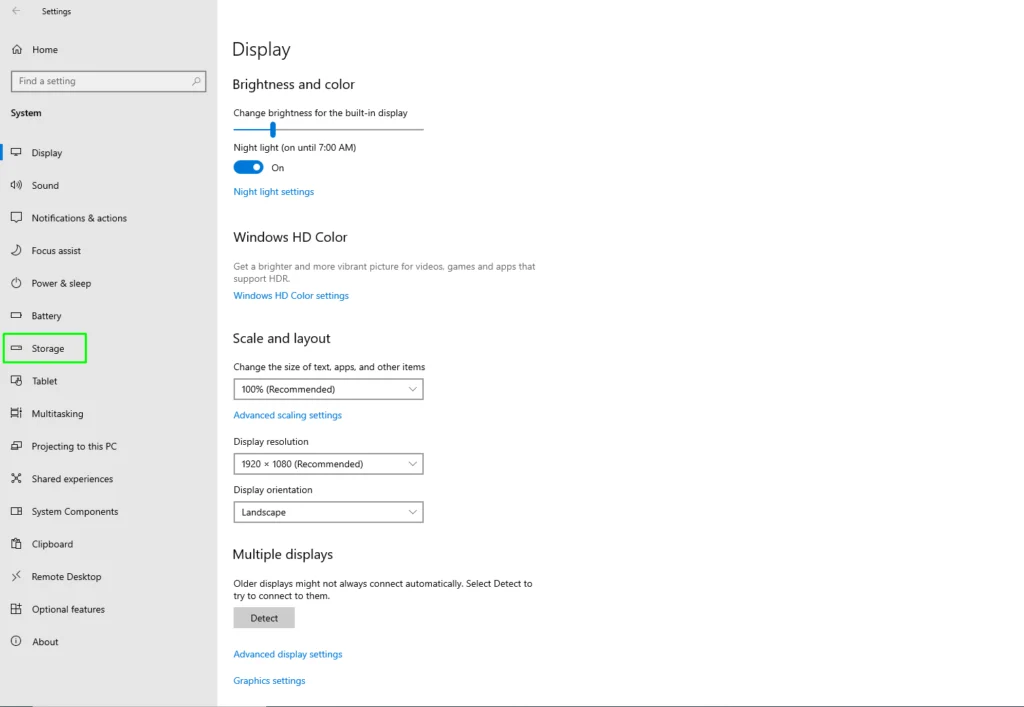Open the Multitasking settings page

(57, 414)
